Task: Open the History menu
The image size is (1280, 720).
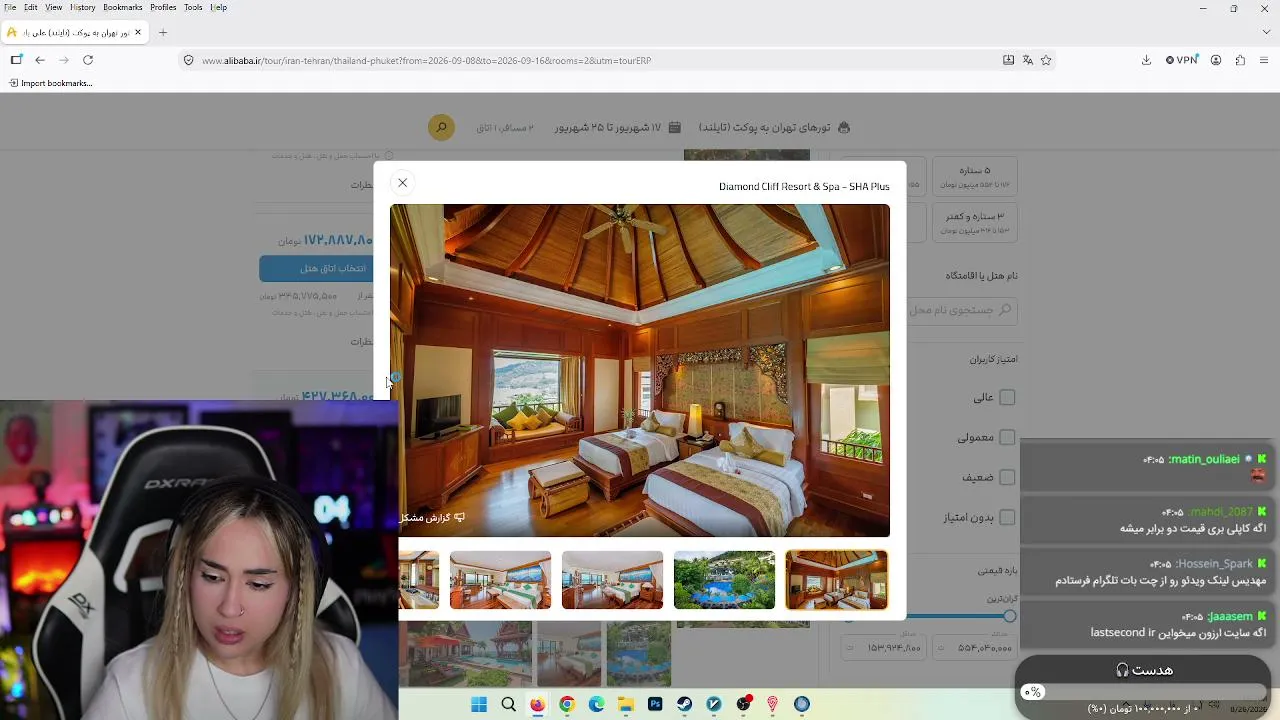Action: point(83,7)
